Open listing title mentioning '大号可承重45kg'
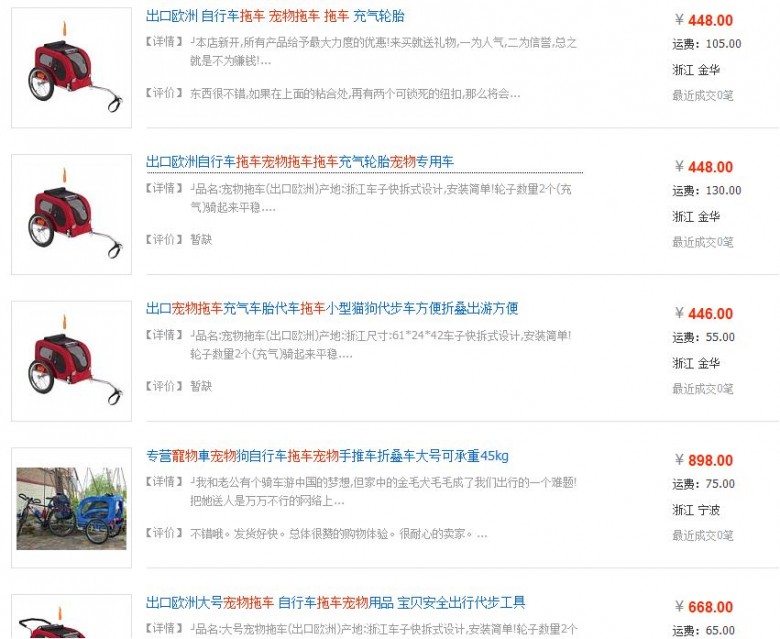The width and height of the screenshot is (780, 639). 327,456
